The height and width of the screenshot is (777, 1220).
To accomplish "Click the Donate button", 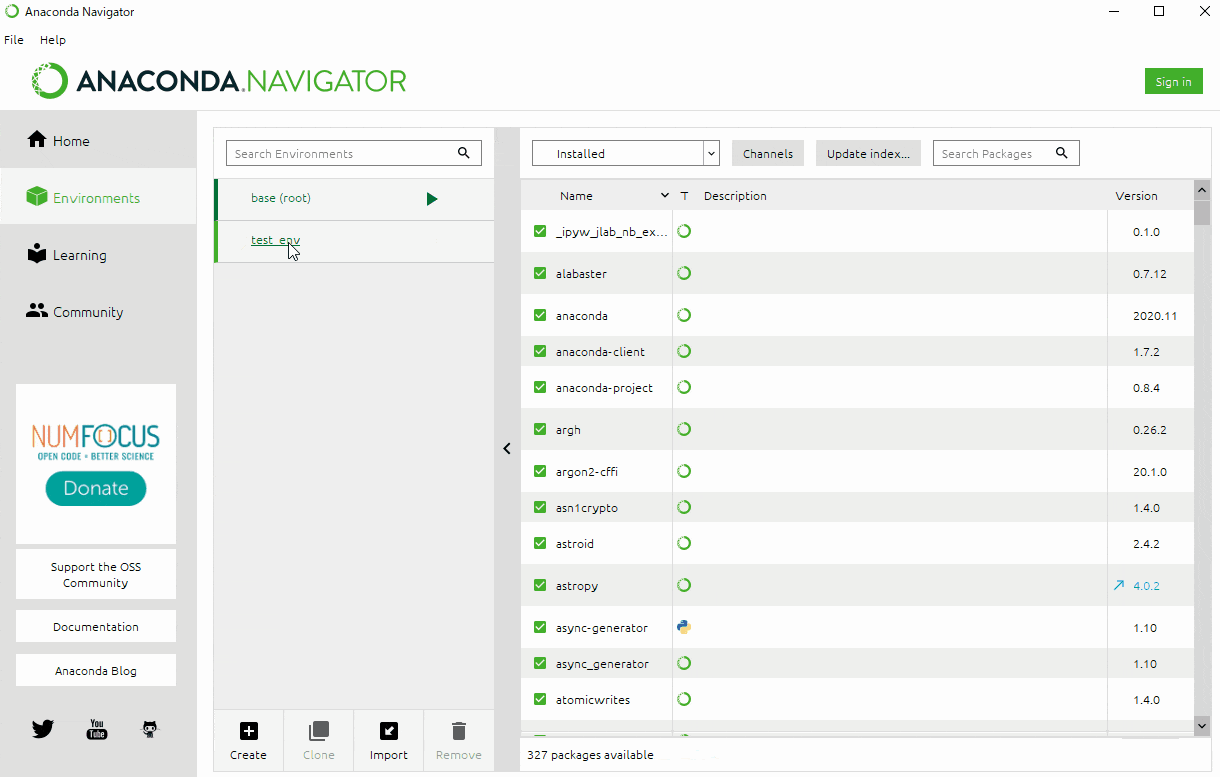I will pyautogui.click(x=95, y=488).
